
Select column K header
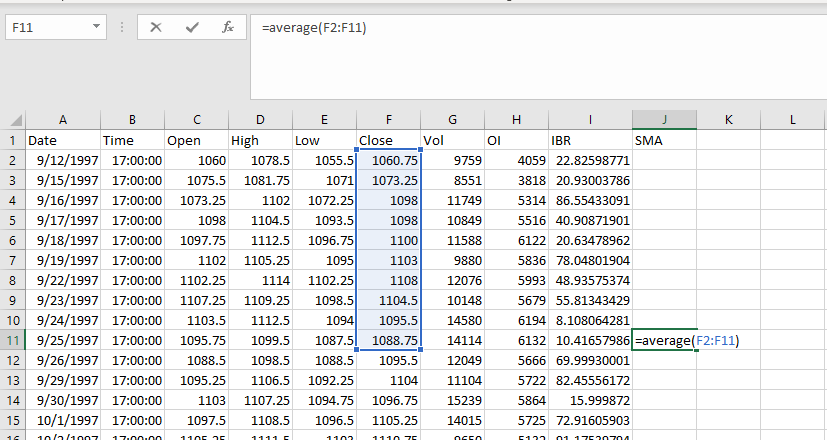[x=728, y=120]
